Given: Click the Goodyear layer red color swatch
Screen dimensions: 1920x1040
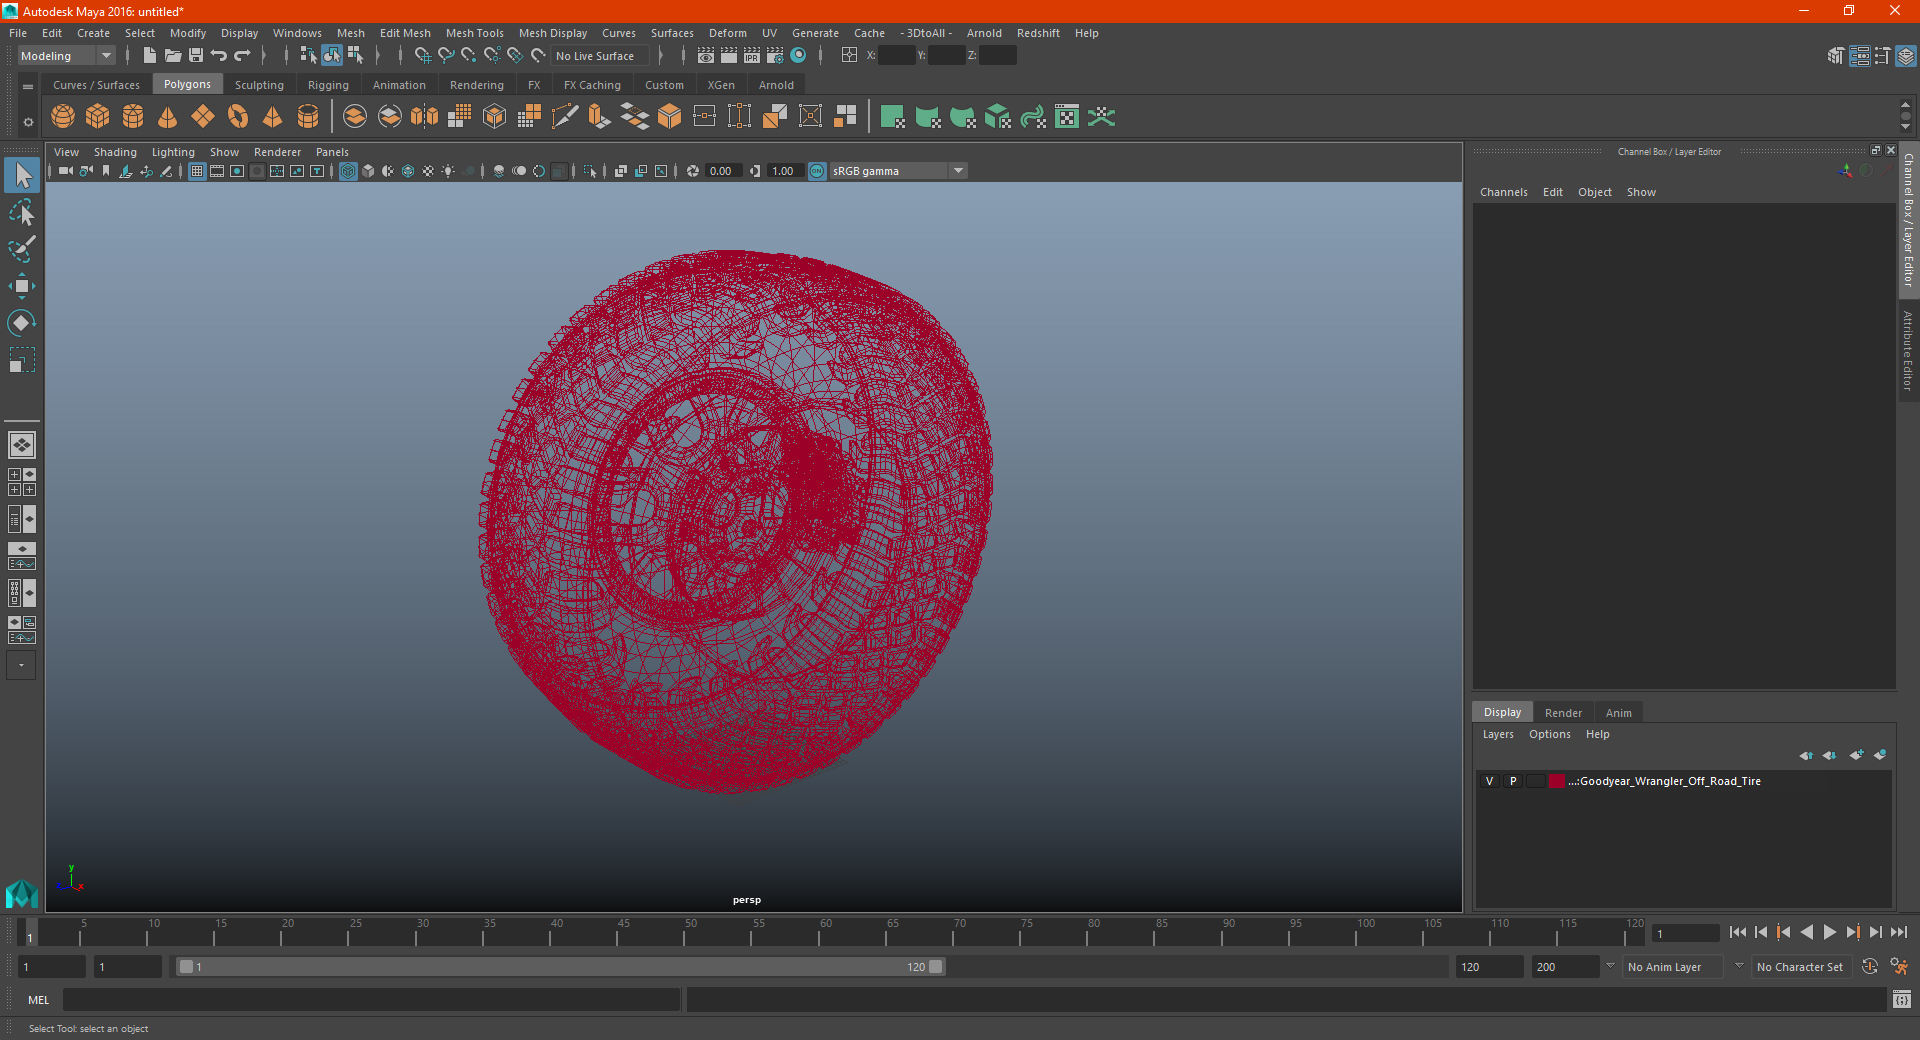Looking at the screenshot, I should coord(1557,781).
